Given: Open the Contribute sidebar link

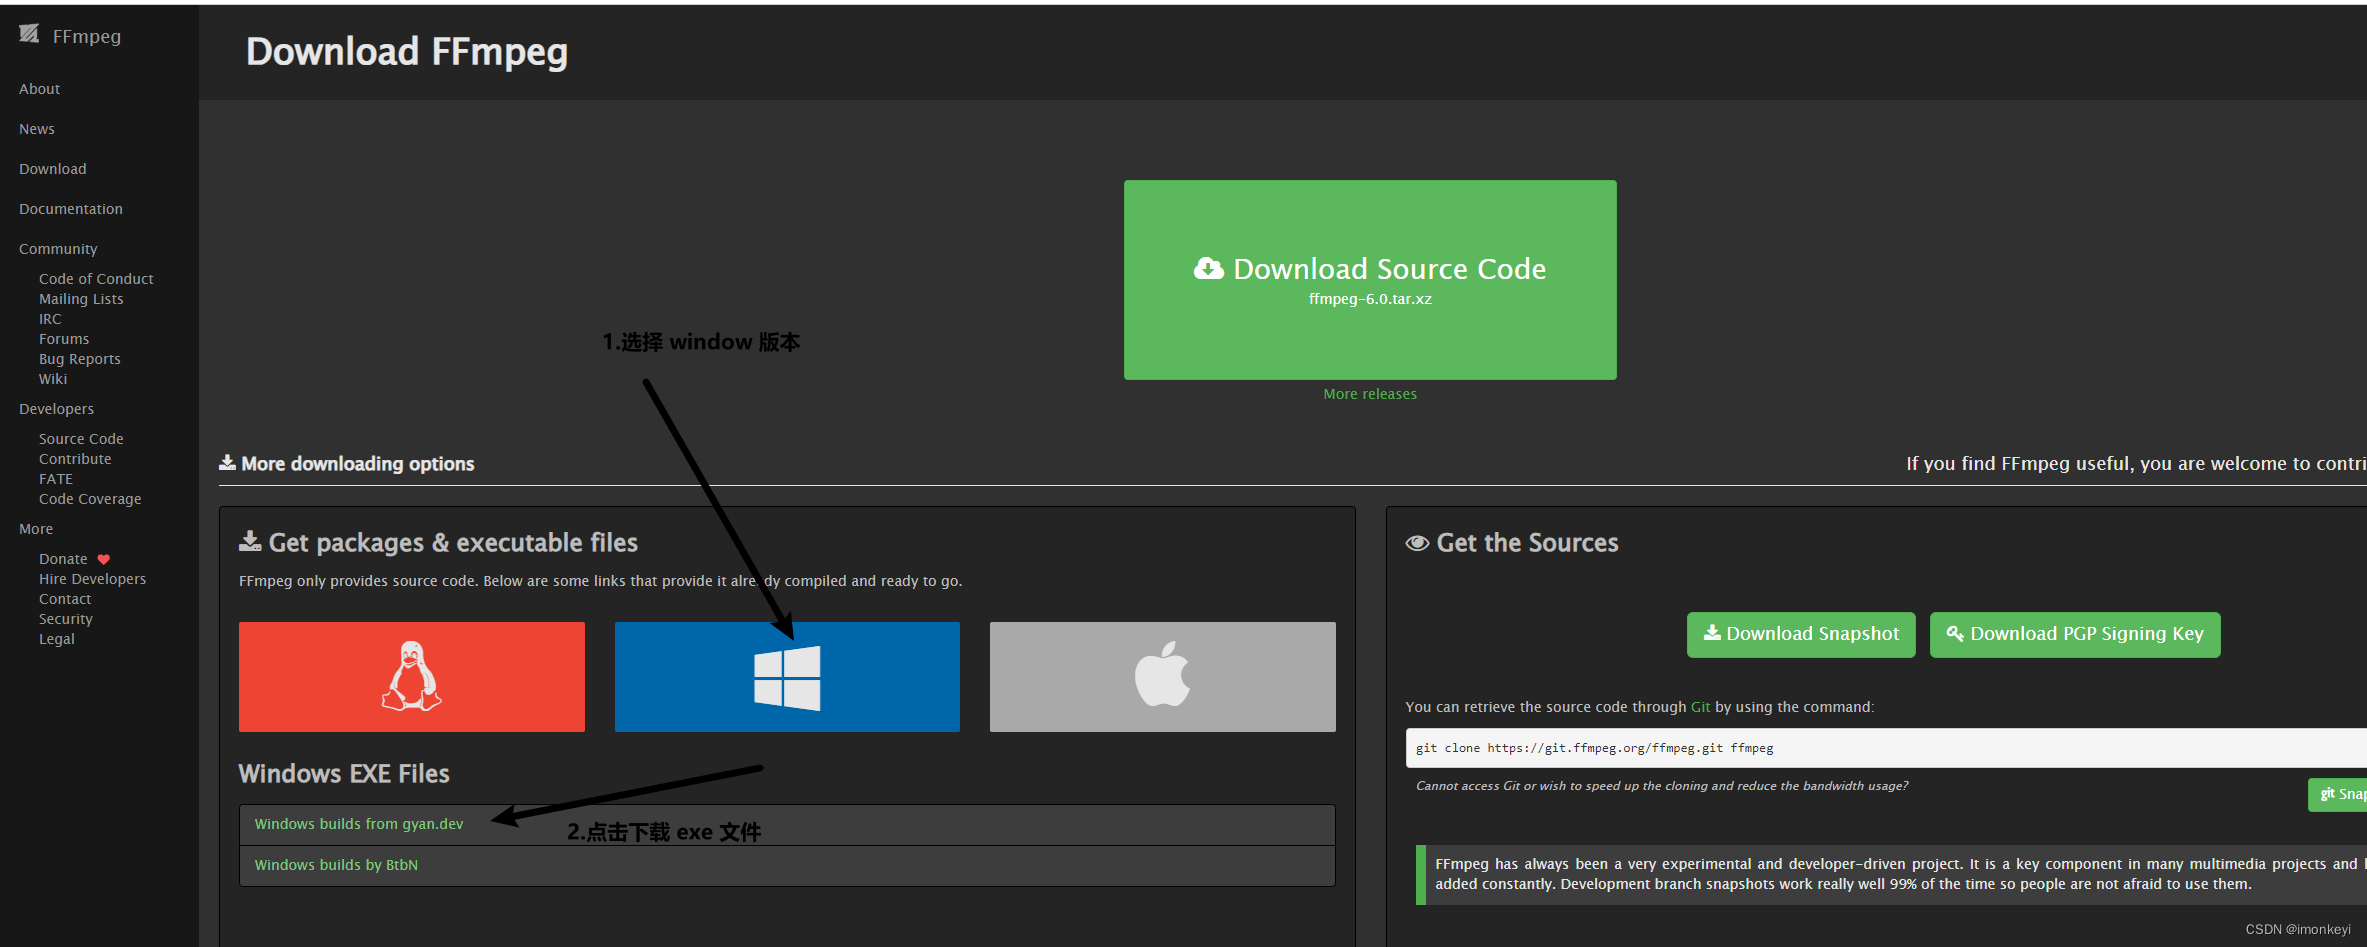Looking at the screenshot, I should point(75,459).
